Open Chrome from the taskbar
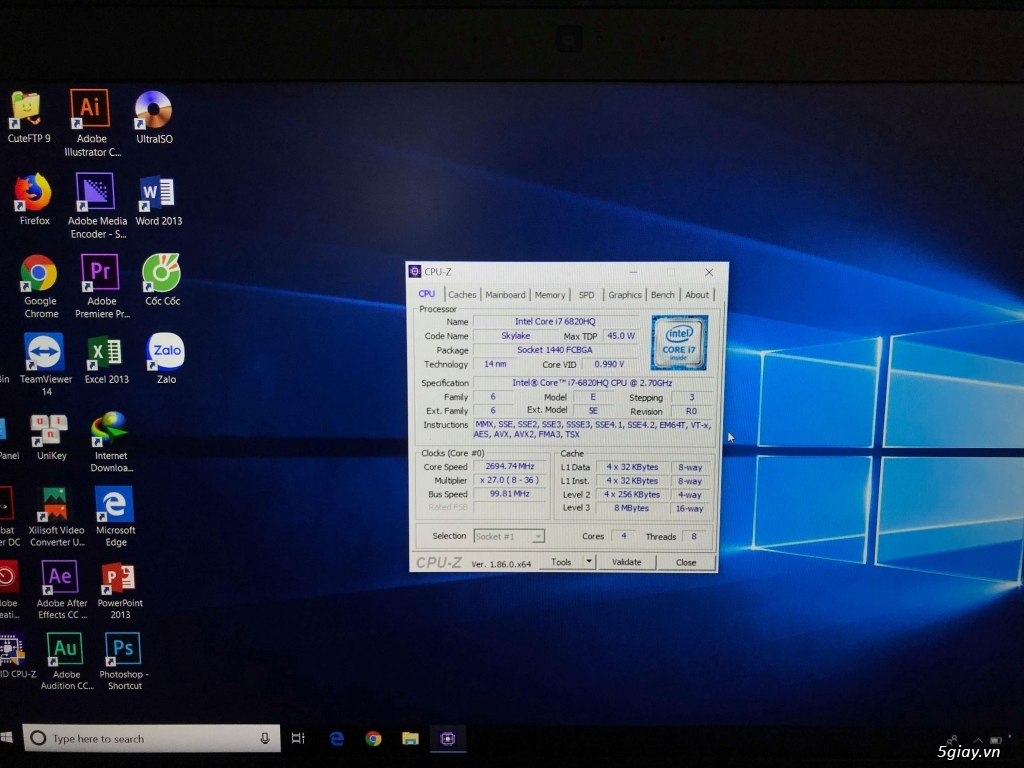This screenshot has height=768, width=1024. tap(374, 738)
